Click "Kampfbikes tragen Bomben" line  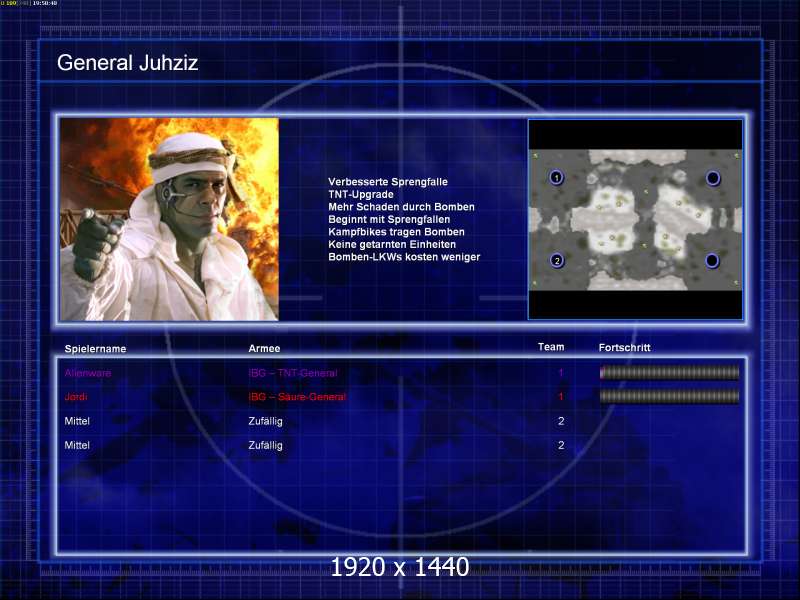[396, 232]
